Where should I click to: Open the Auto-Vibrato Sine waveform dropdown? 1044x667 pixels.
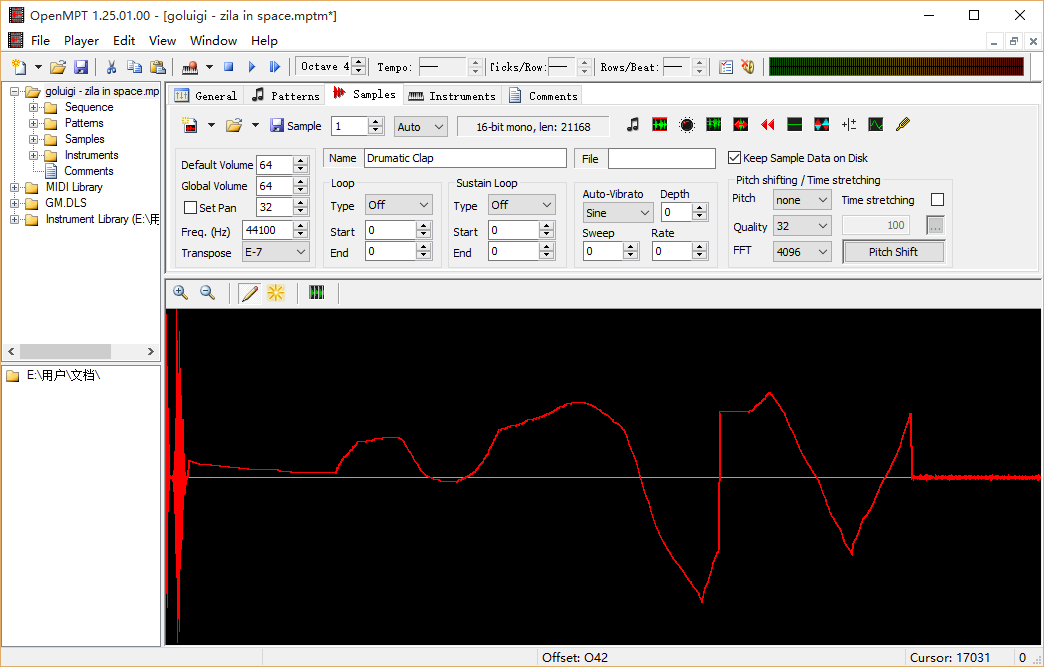pyautogui.click(x=617, y=213)
